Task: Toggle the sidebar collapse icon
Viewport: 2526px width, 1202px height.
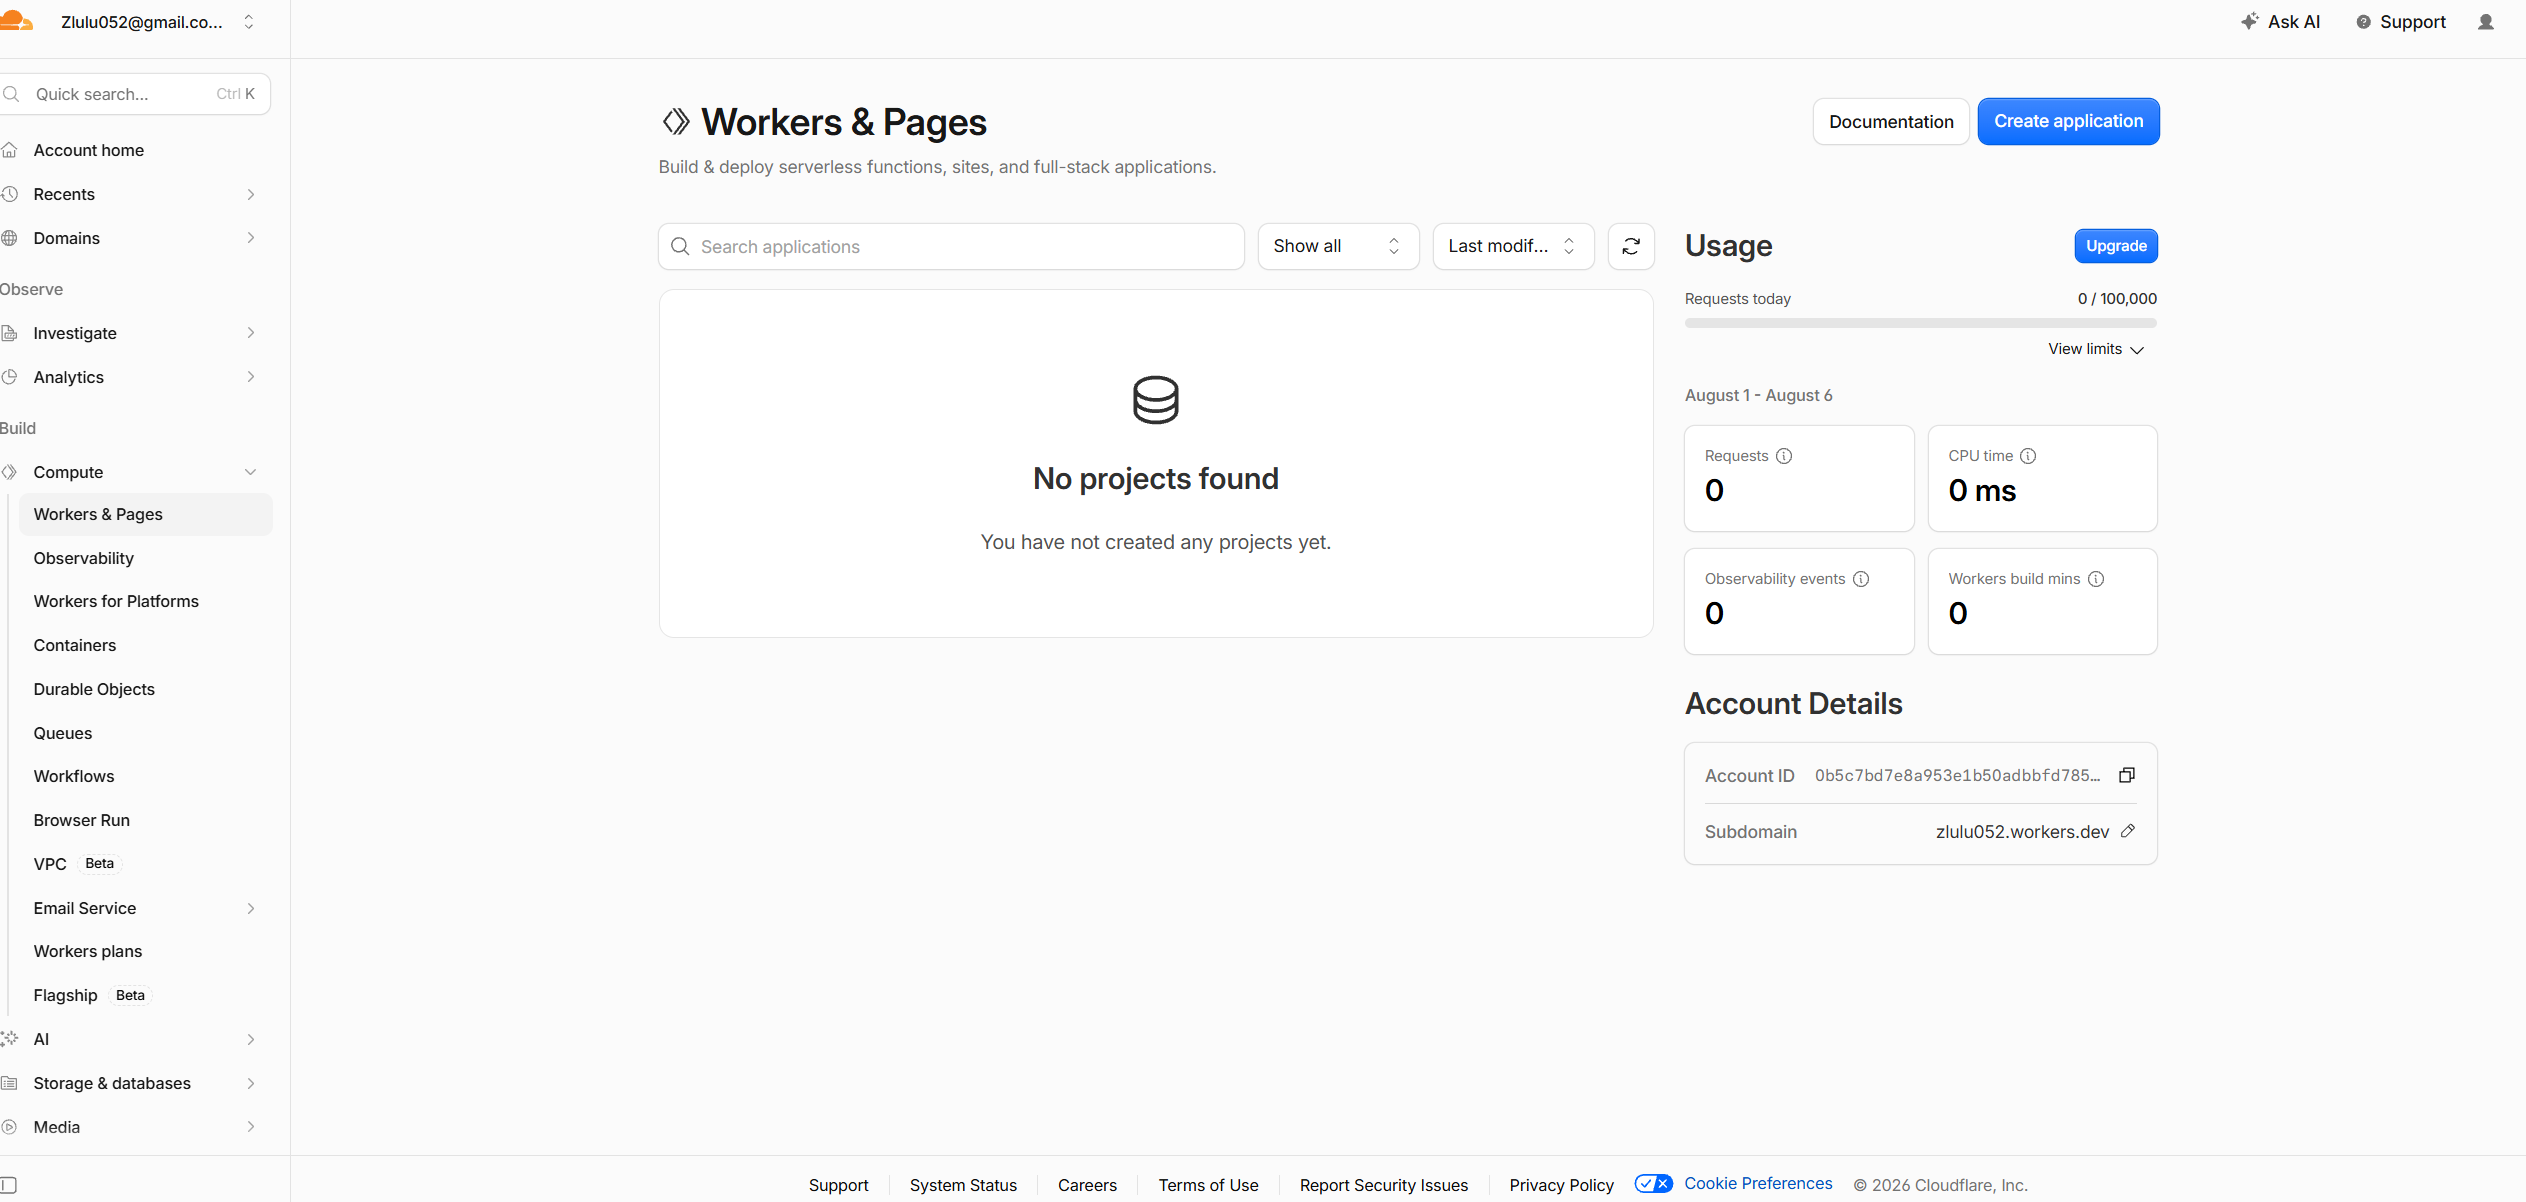Action: pos(9,1185)
